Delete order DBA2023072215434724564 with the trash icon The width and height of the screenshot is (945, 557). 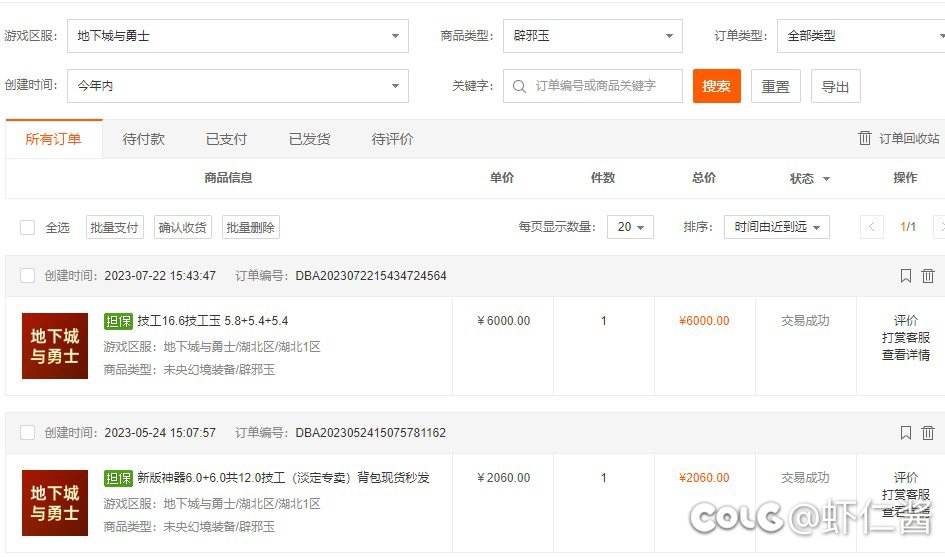click(x=928, y=276)
